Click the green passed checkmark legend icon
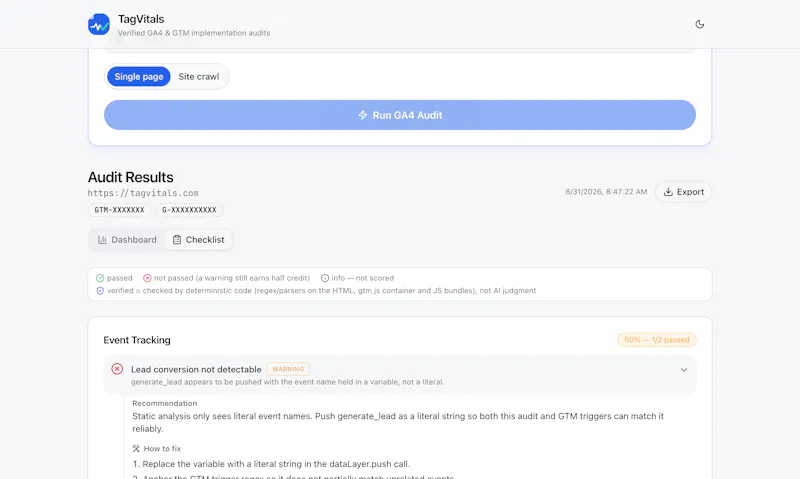The image size is (800, 479). 100,278
